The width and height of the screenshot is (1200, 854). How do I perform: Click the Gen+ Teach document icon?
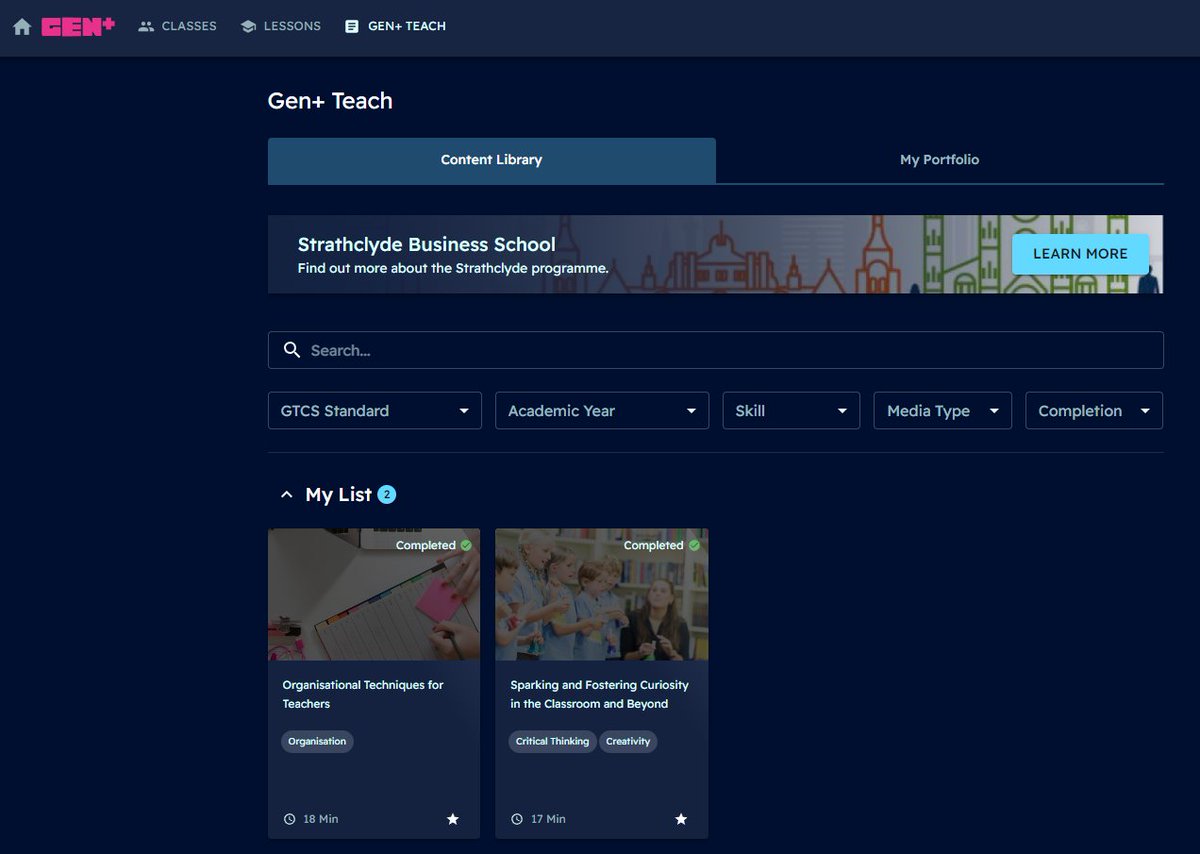pos(351,27)
